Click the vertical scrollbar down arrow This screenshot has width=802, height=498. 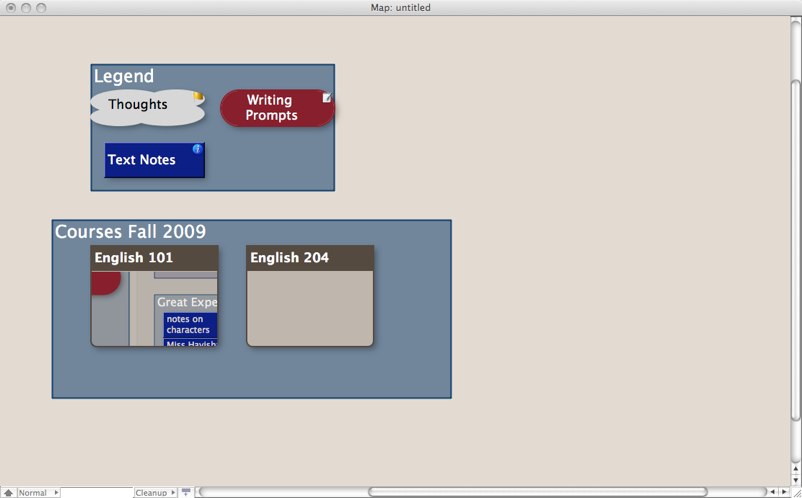pyautogui.click(x=796, y=480)
